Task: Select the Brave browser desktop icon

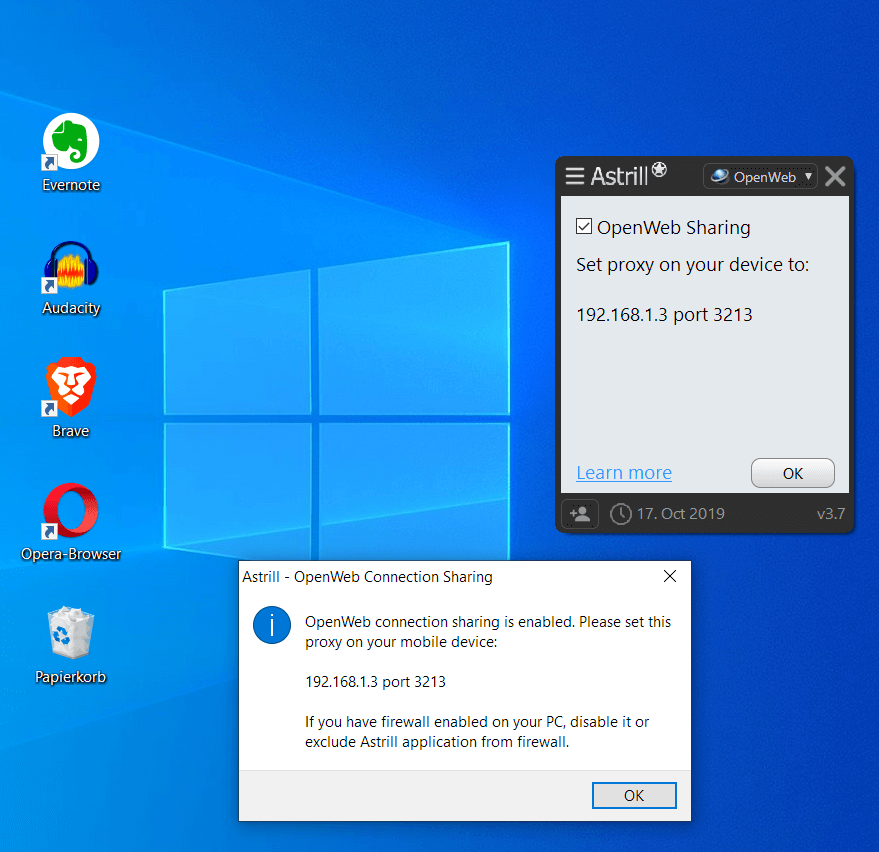Action: (71, 398)
